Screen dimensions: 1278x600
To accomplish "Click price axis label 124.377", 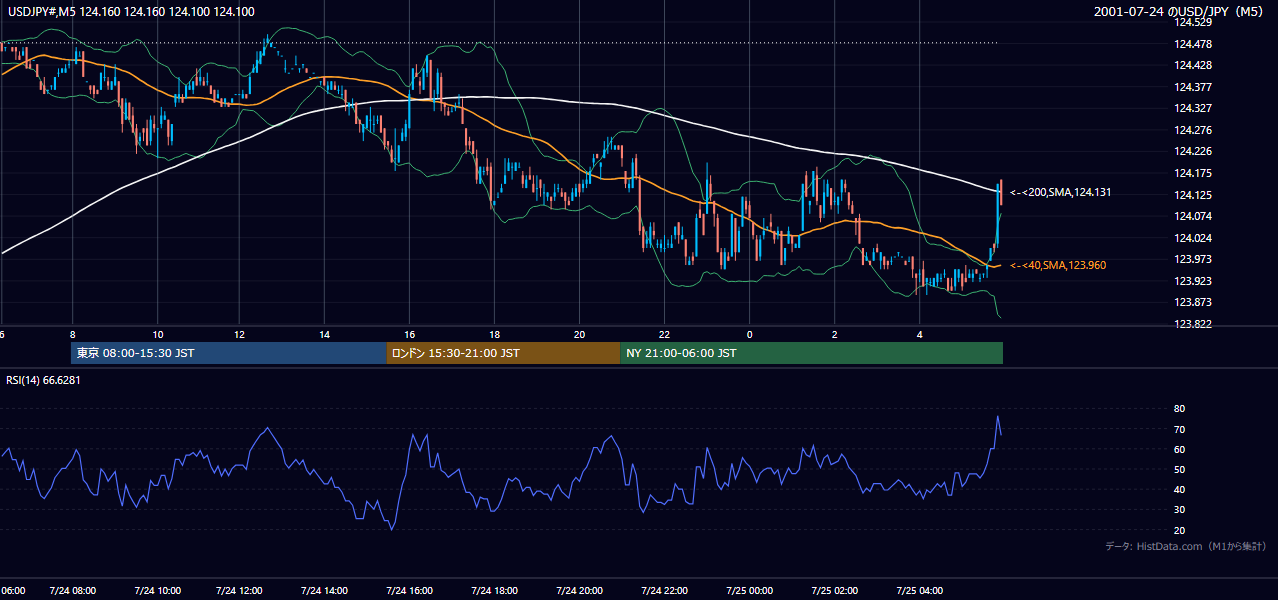I will (1194, 87).
